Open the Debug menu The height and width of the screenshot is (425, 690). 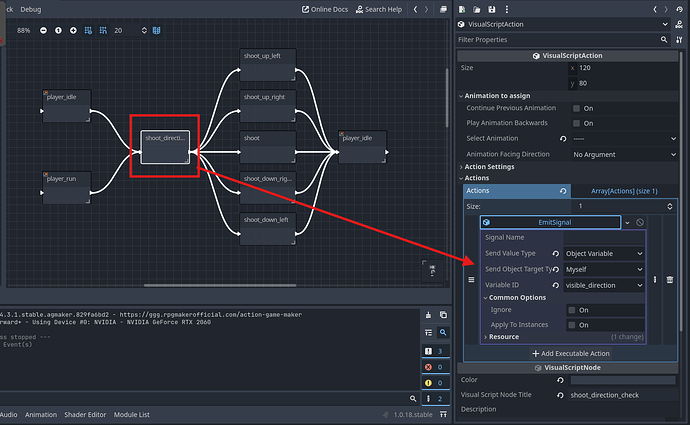[x=31, y=9]
